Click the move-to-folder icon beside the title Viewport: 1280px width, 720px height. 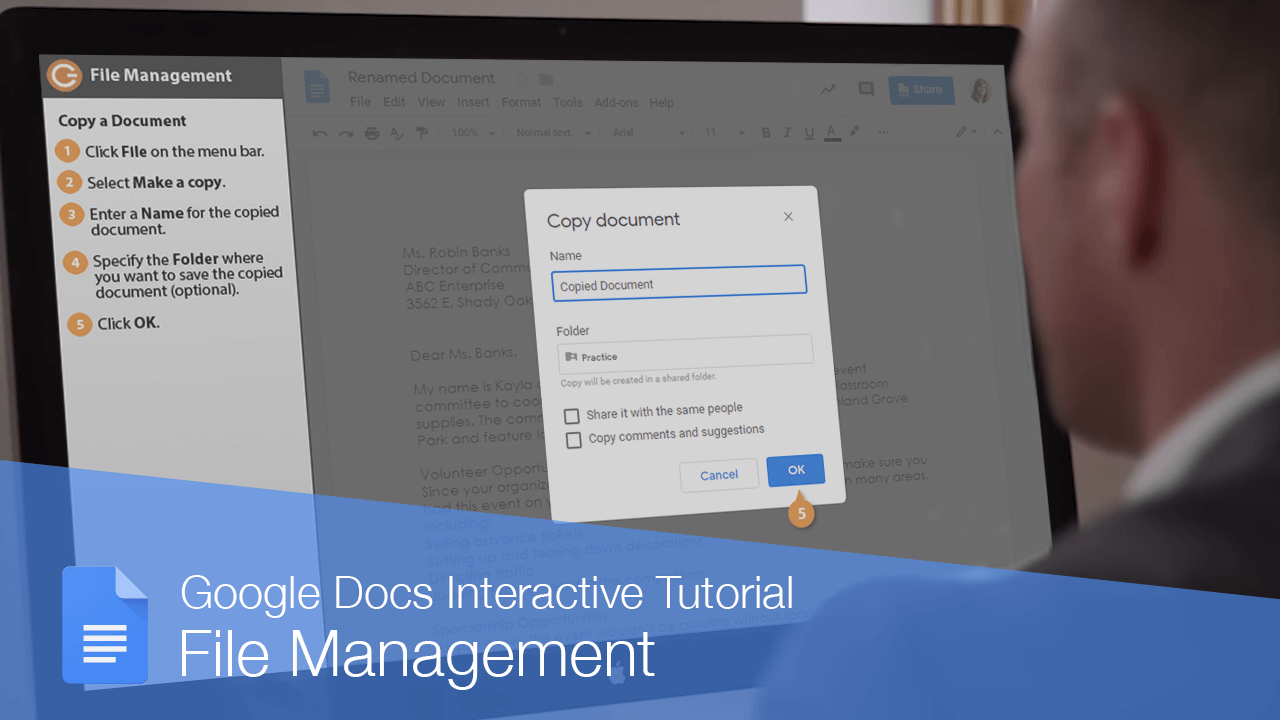click(x=546, y=79)
